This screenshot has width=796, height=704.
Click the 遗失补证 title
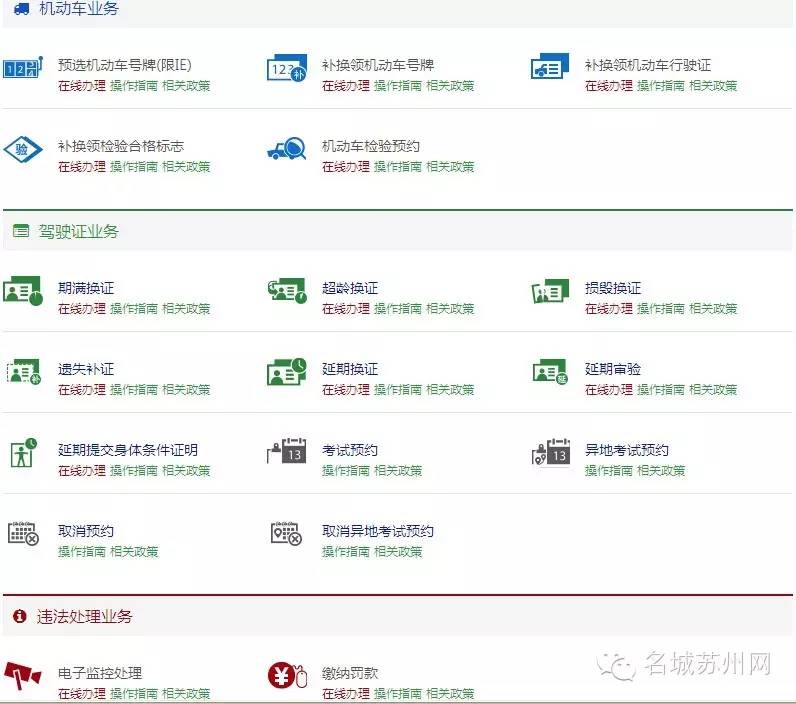[86, 369]
